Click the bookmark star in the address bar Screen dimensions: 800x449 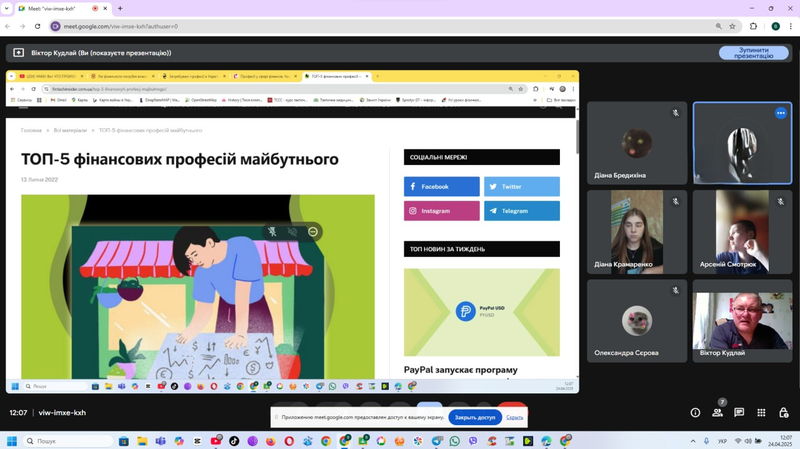[732, 26]
